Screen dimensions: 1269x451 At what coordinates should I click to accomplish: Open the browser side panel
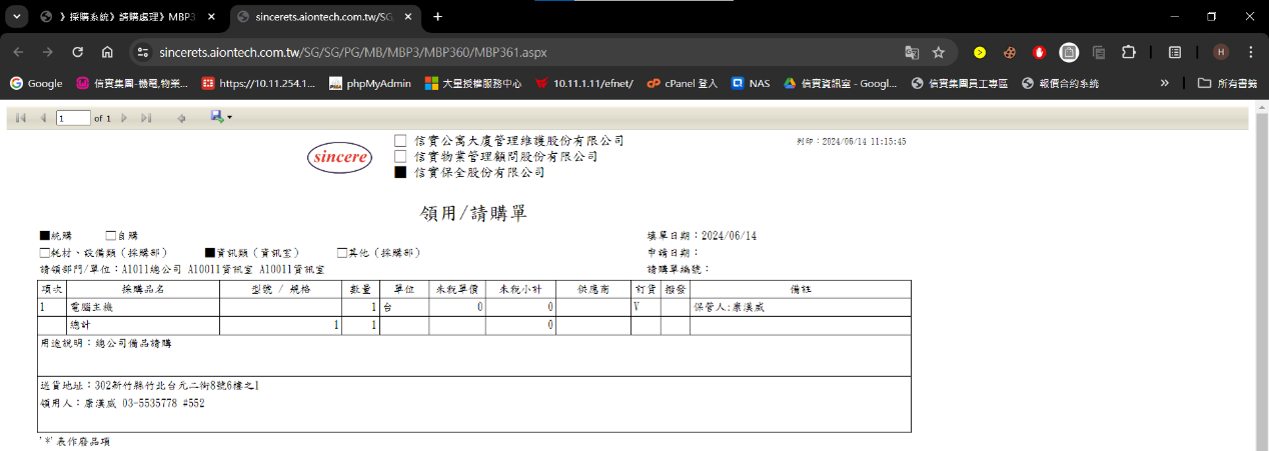pyautogui.click(x=1176, y=52)
